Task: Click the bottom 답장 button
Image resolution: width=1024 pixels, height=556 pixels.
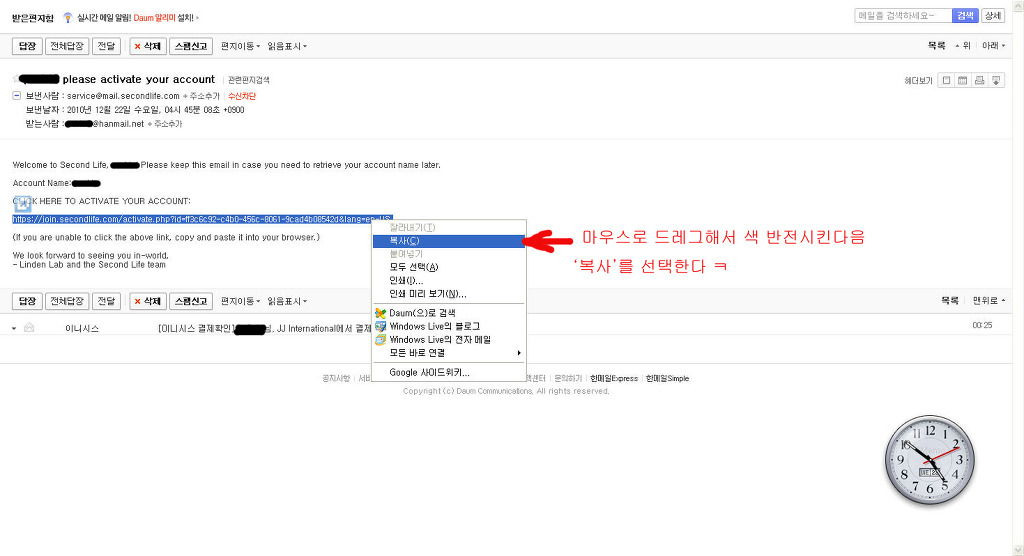Action: (x=27, y=301)
